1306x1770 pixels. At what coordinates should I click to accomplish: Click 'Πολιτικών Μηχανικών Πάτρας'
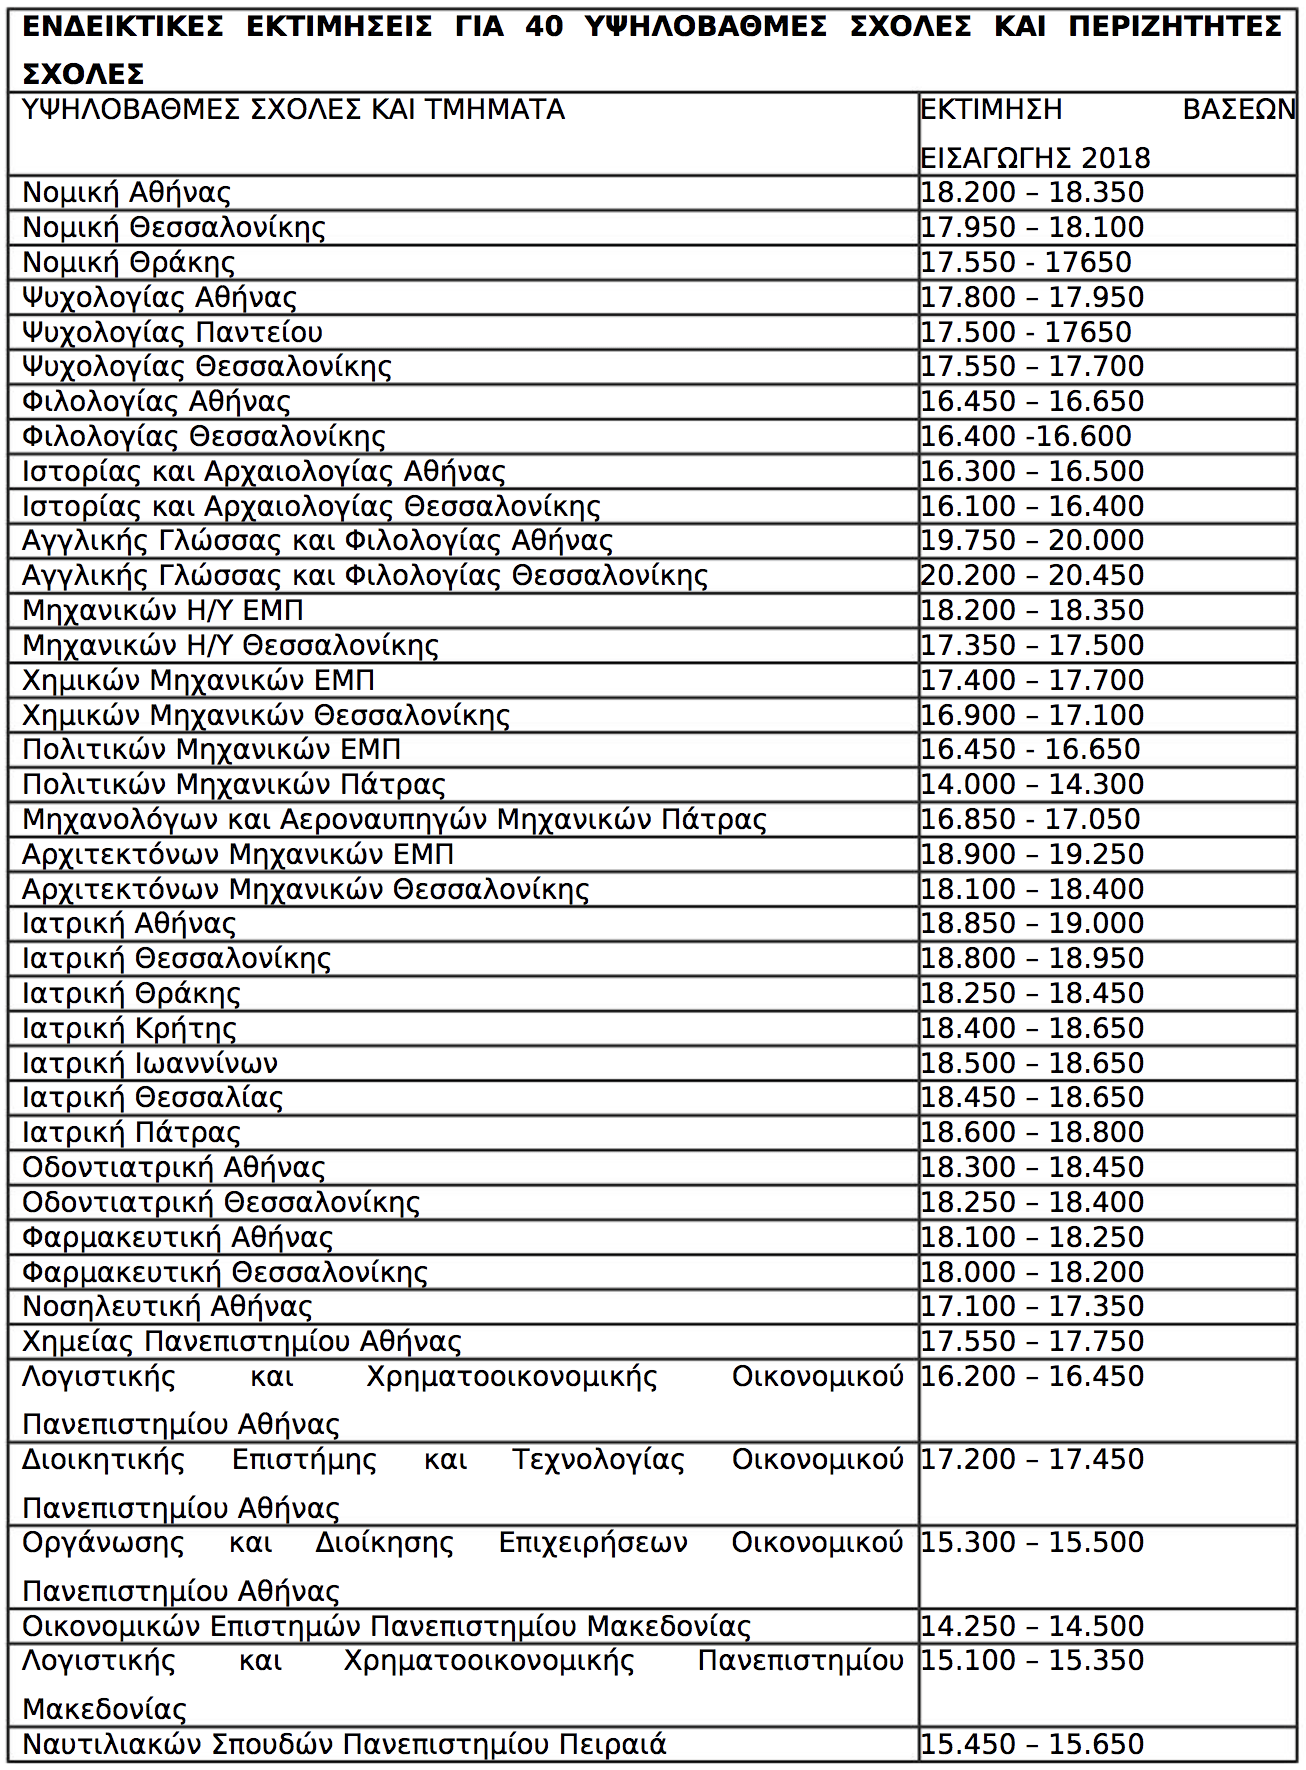click(x=233, y=785)
